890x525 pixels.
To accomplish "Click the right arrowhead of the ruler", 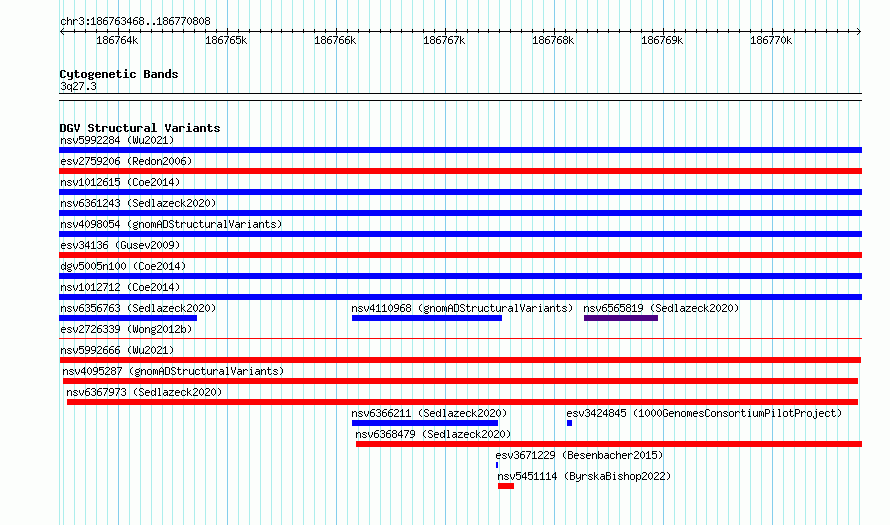I will [859, 31].
